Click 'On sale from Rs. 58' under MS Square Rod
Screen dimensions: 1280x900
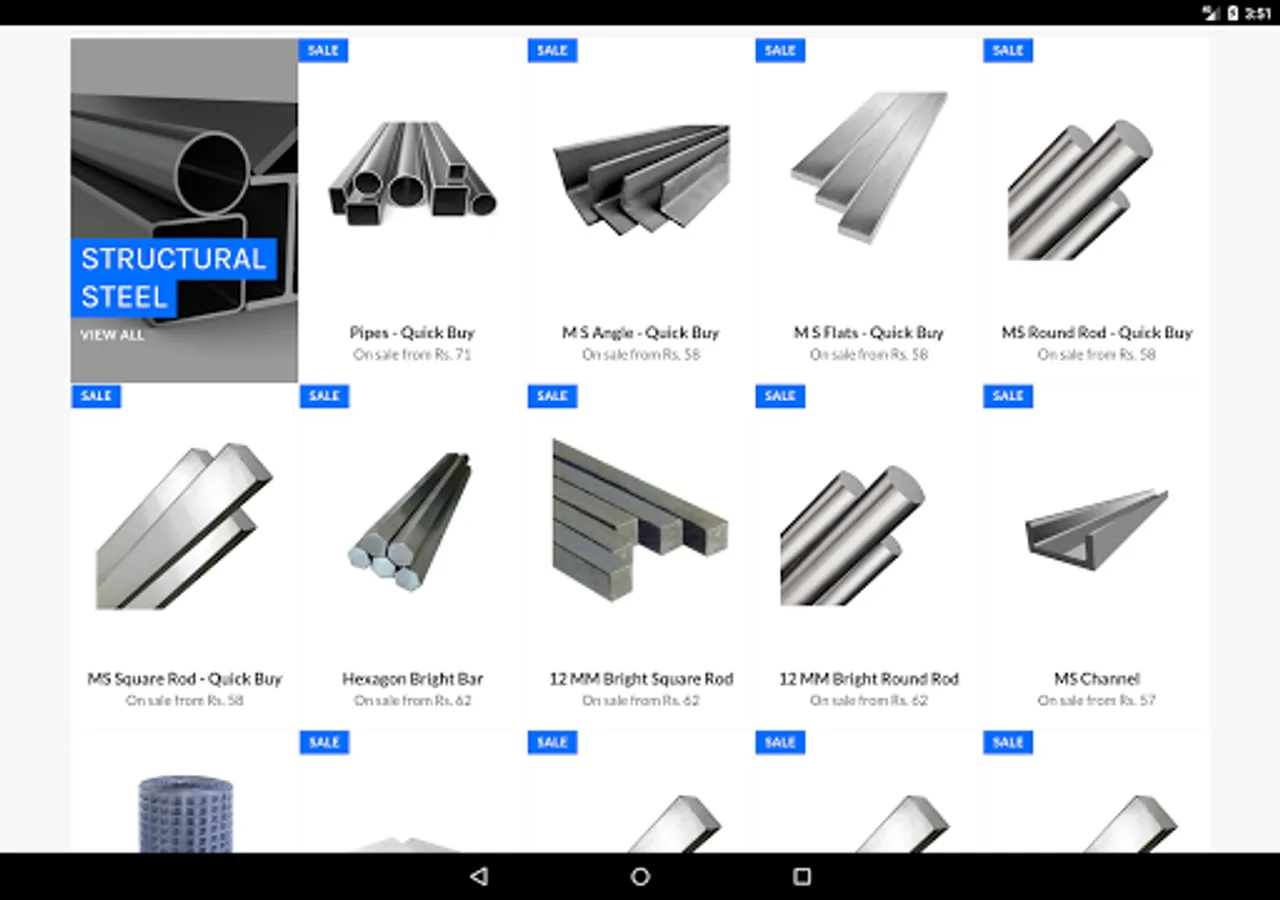[x=184, y=701]
